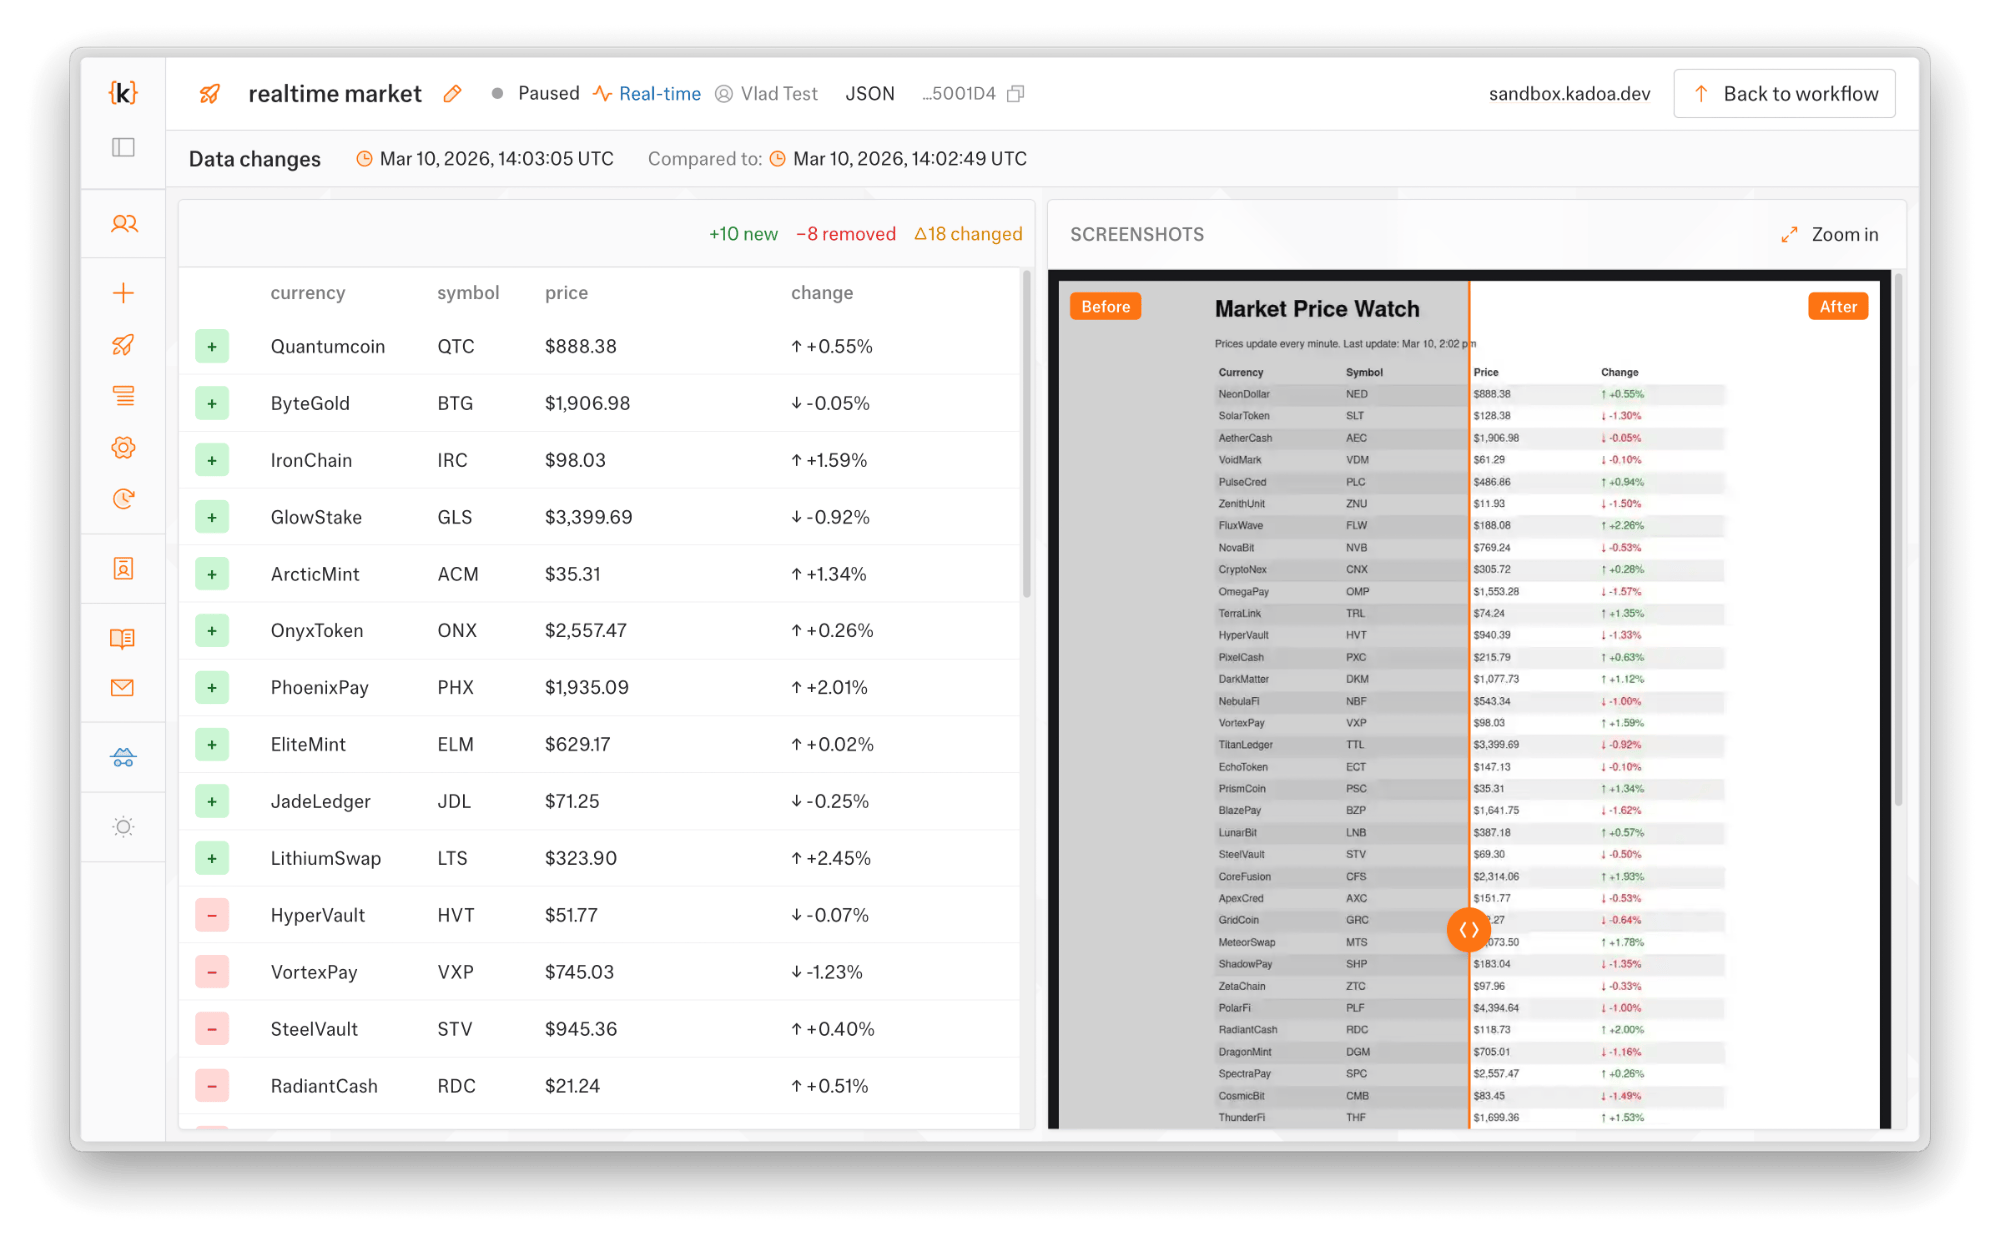Open team members icon at sidebar top
The height and width of the screenshot is (1244, 2000).
123,224
